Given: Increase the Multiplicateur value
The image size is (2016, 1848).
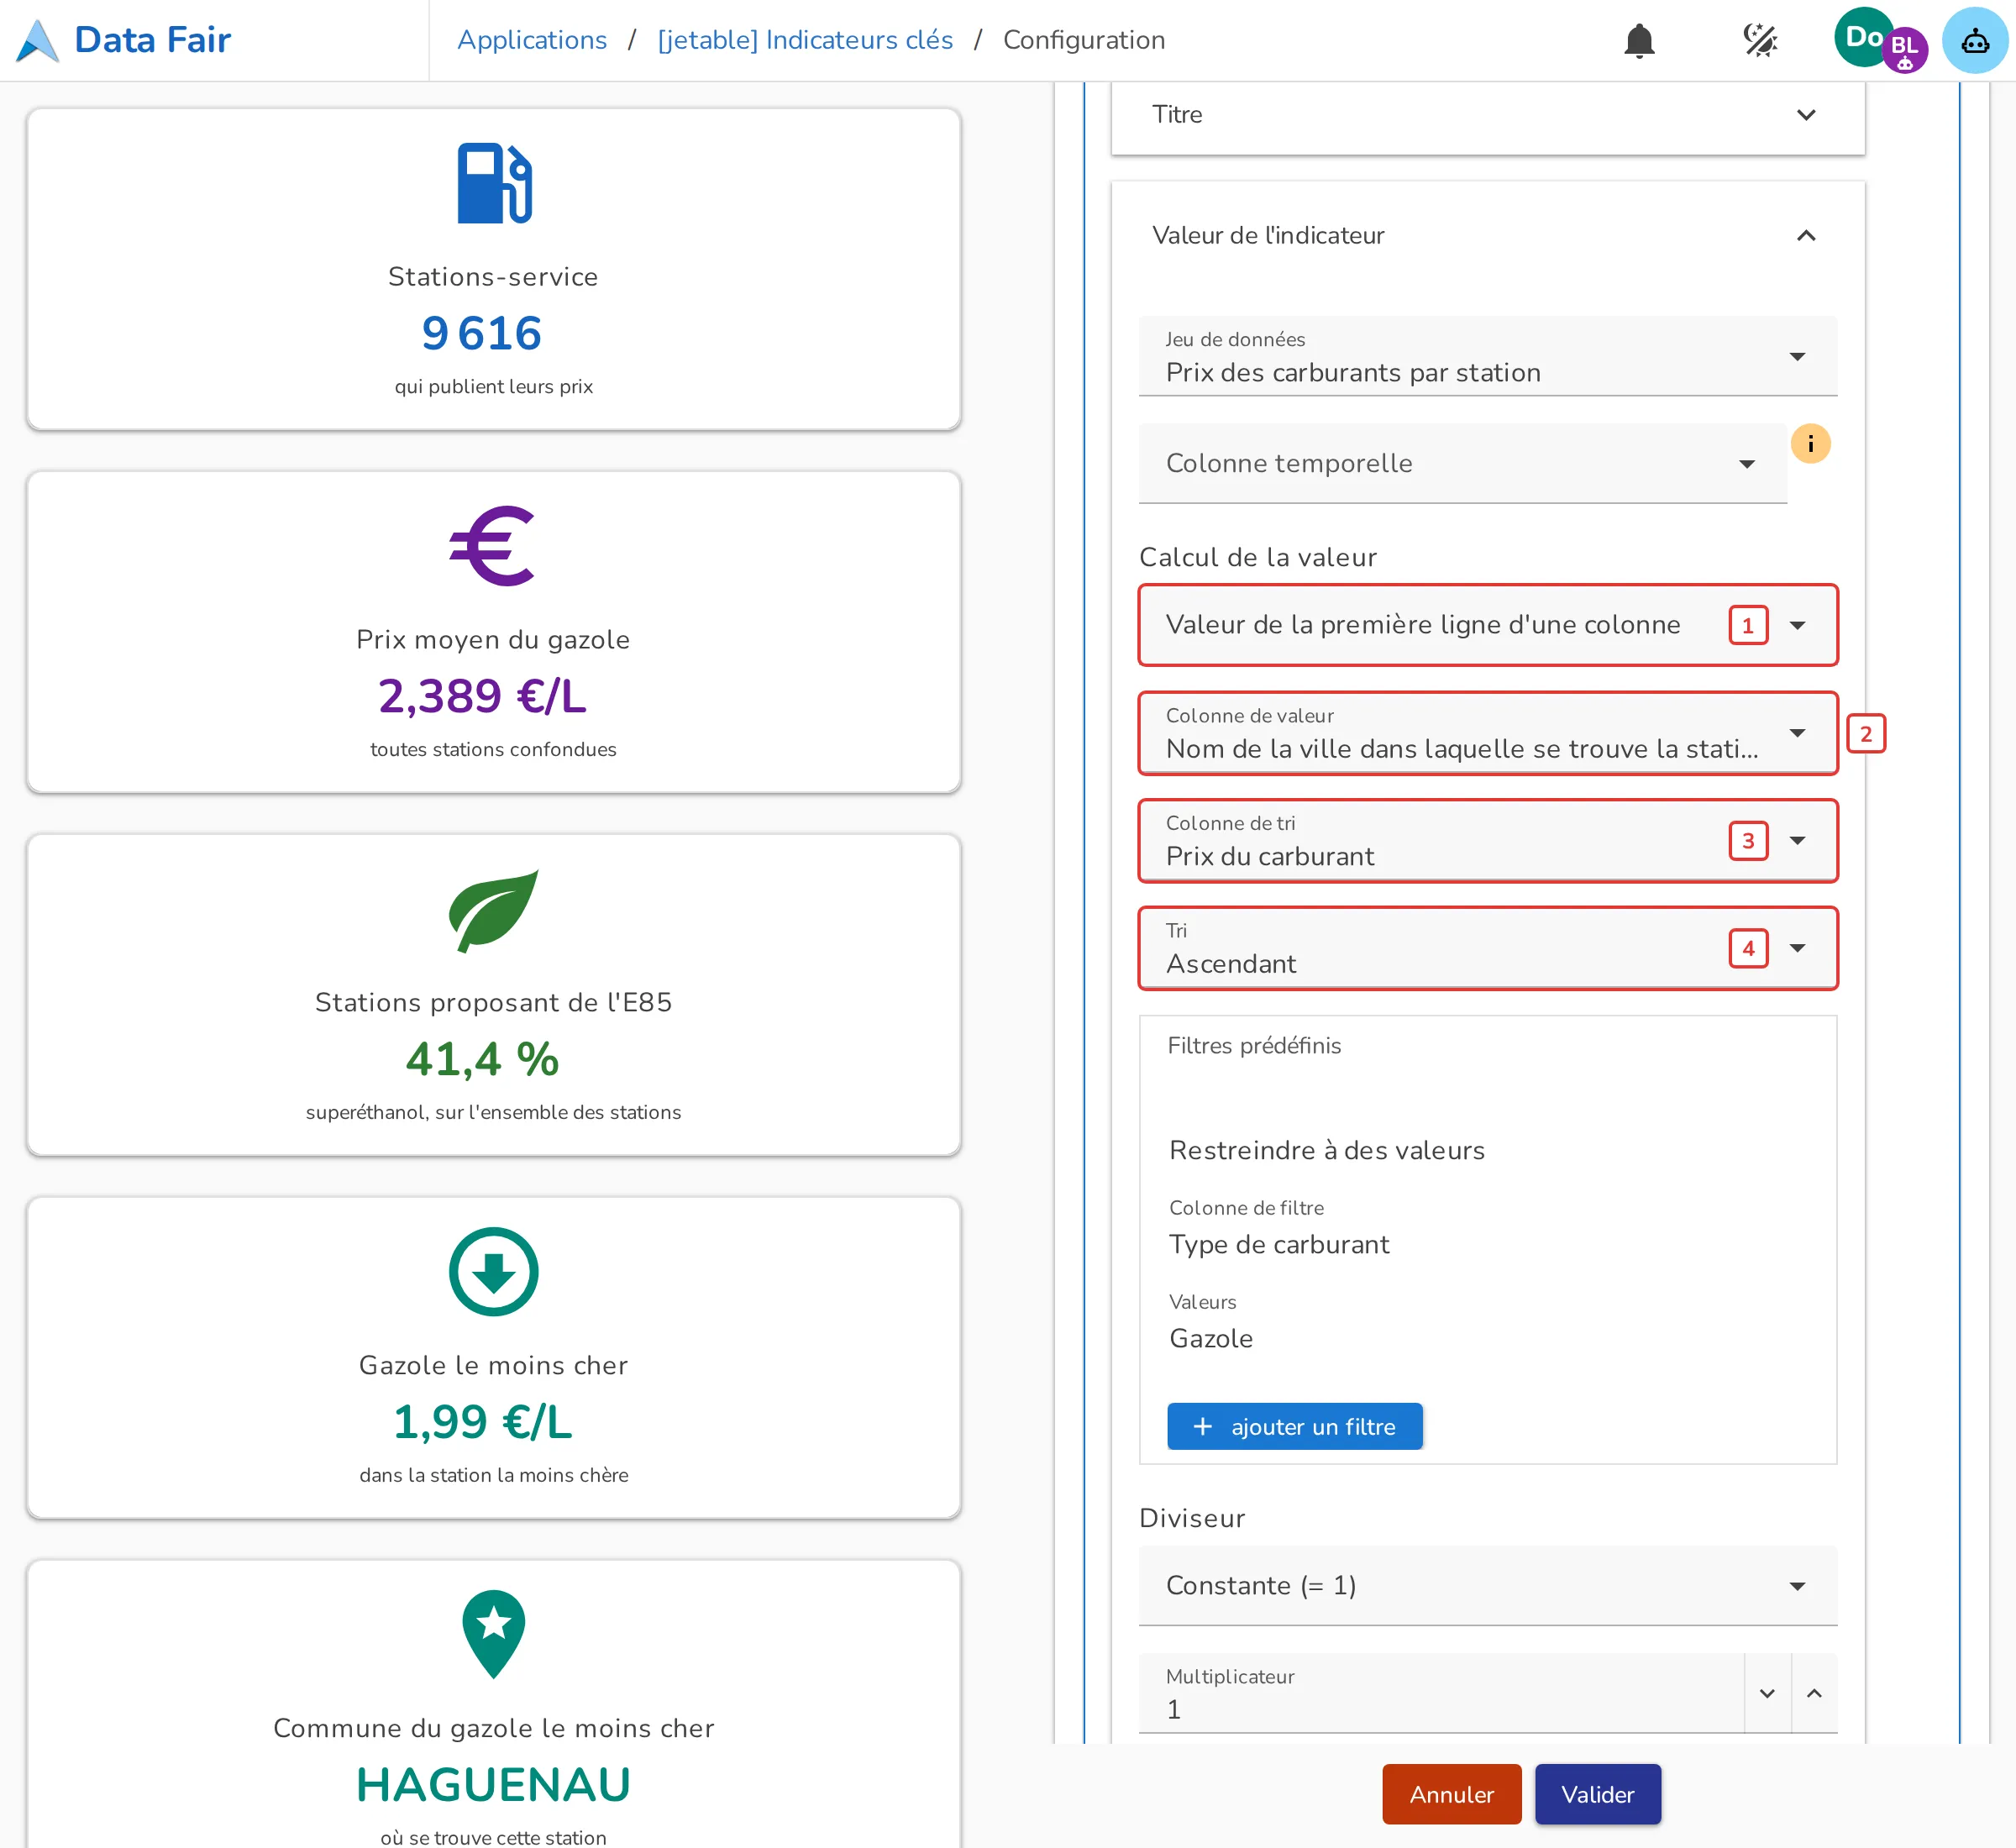Looking at the screenshot, I should coord(1814,1693).
